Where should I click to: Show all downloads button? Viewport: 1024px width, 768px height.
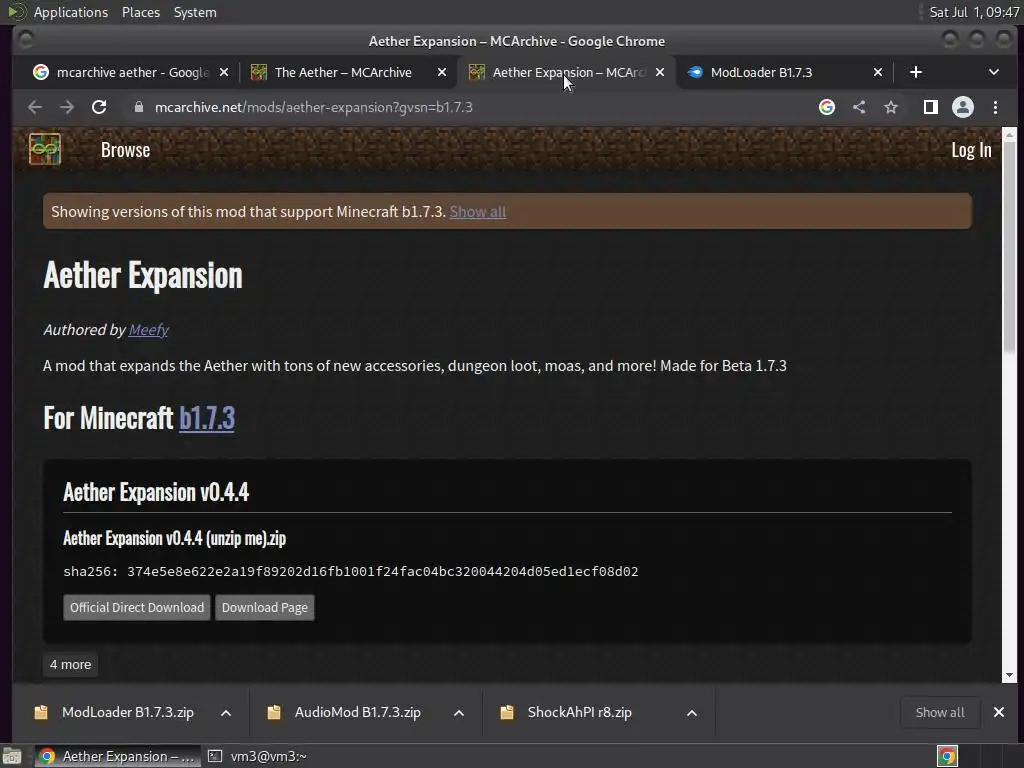[940, 712]
